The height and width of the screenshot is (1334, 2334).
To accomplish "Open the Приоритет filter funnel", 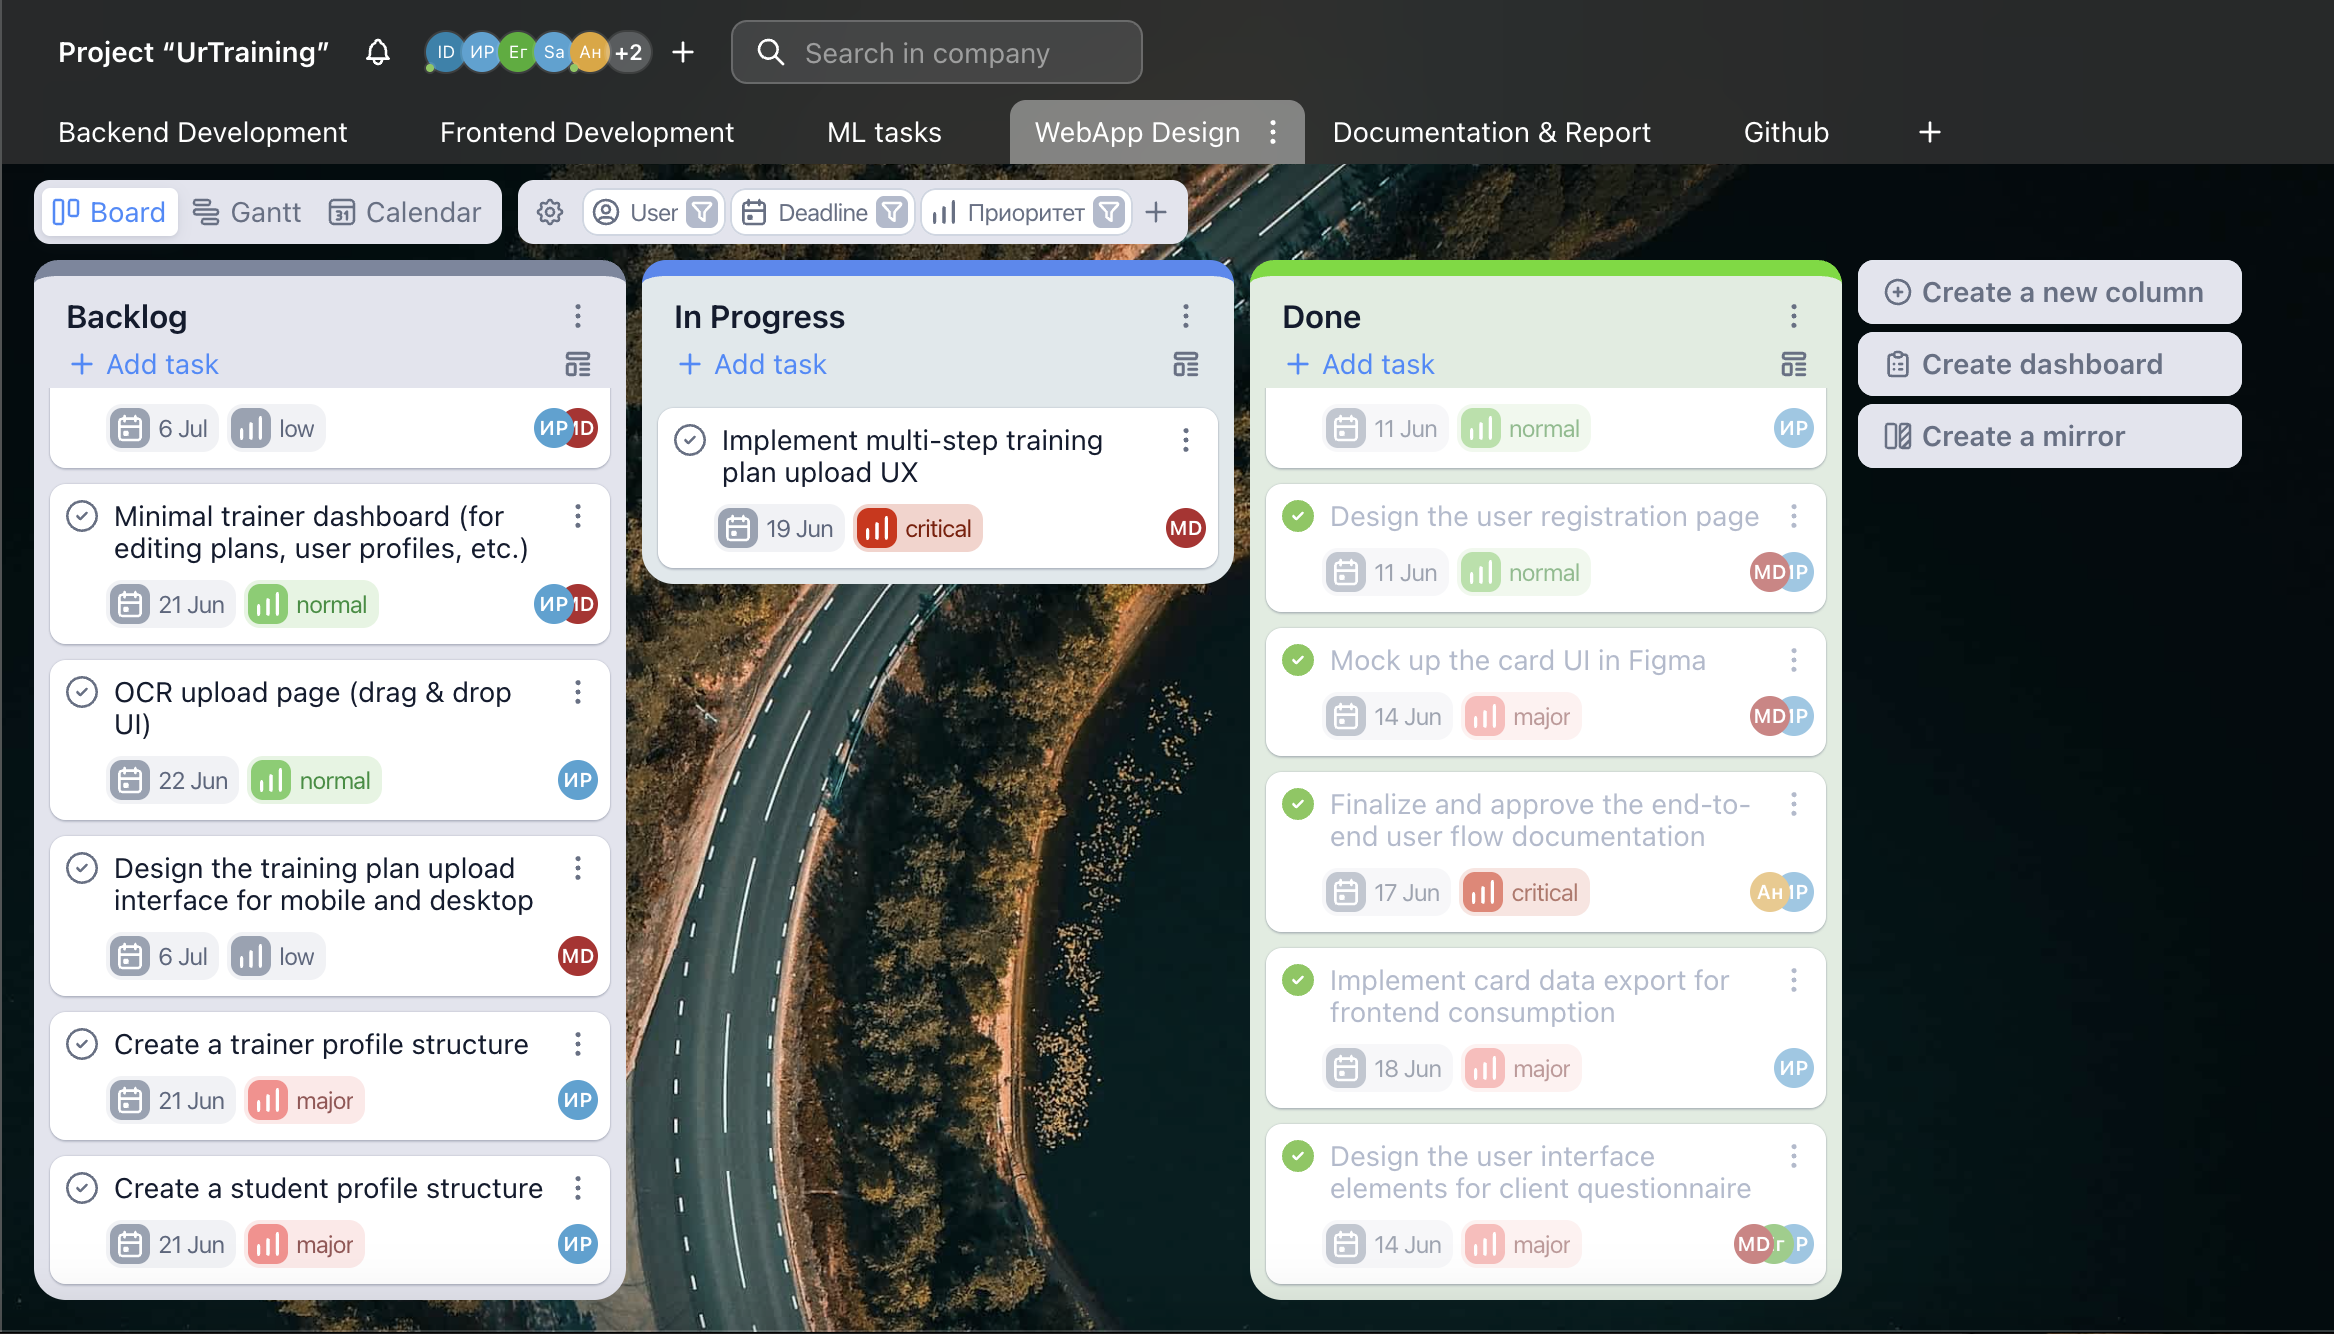I will point(1109,212).
